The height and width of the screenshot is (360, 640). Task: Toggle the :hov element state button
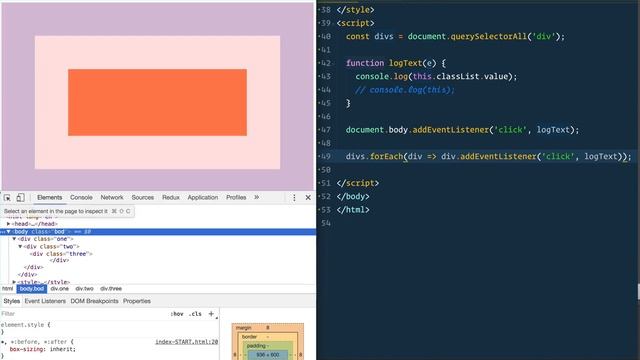177,314
